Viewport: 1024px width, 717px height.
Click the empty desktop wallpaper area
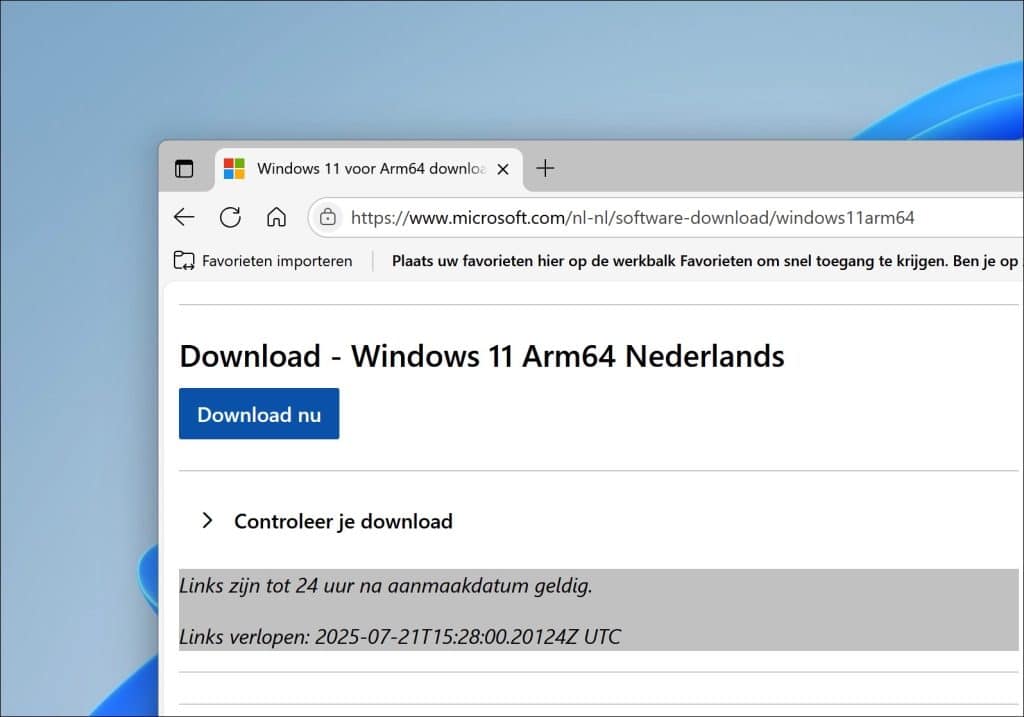[457, 65]
